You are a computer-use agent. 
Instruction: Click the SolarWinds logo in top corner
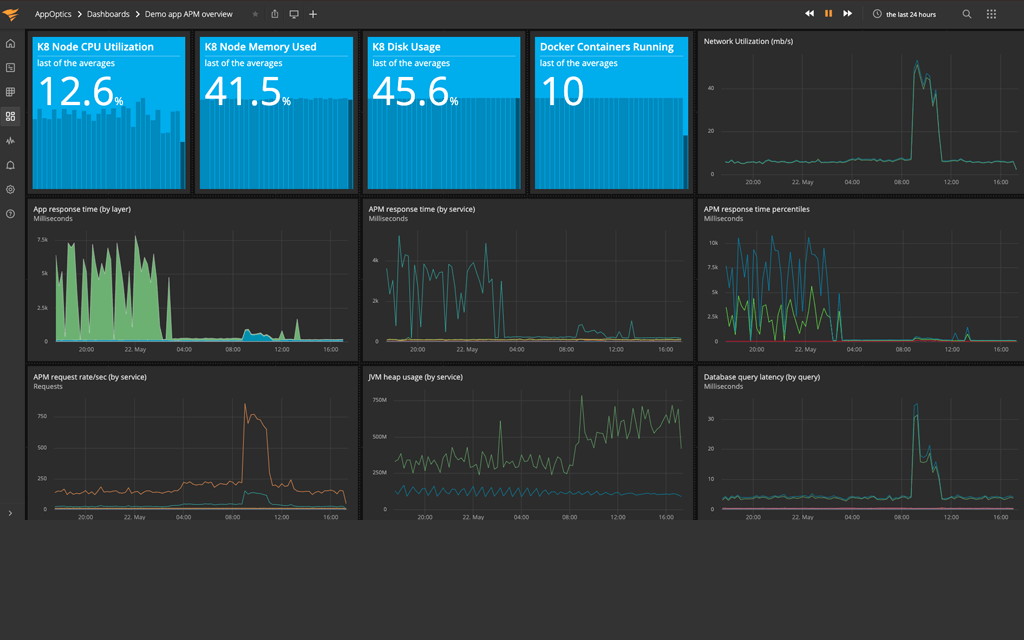pos(10,14)
